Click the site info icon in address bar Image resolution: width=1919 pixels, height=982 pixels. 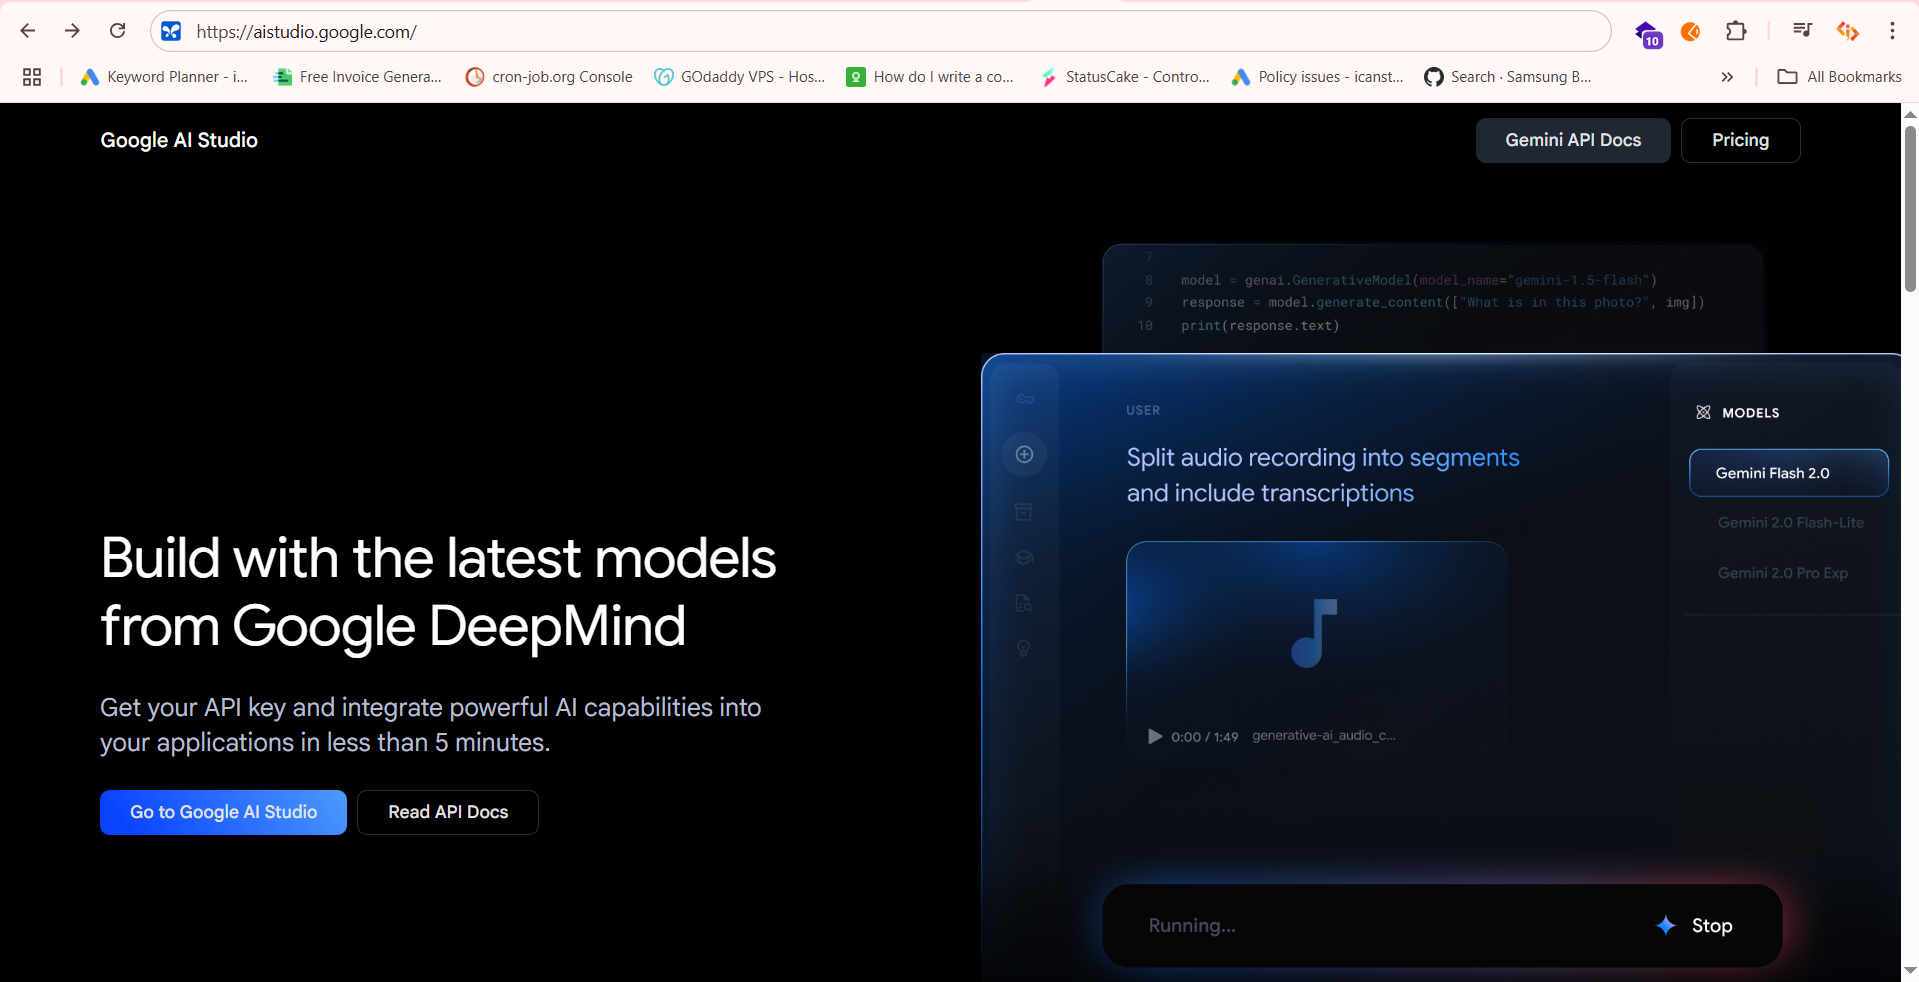click(172, 31)
